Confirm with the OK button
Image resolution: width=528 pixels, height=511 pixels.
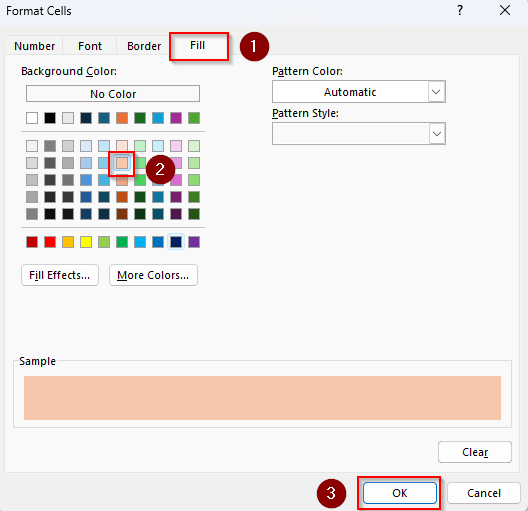pyautogui.click(x=400, y=493)
